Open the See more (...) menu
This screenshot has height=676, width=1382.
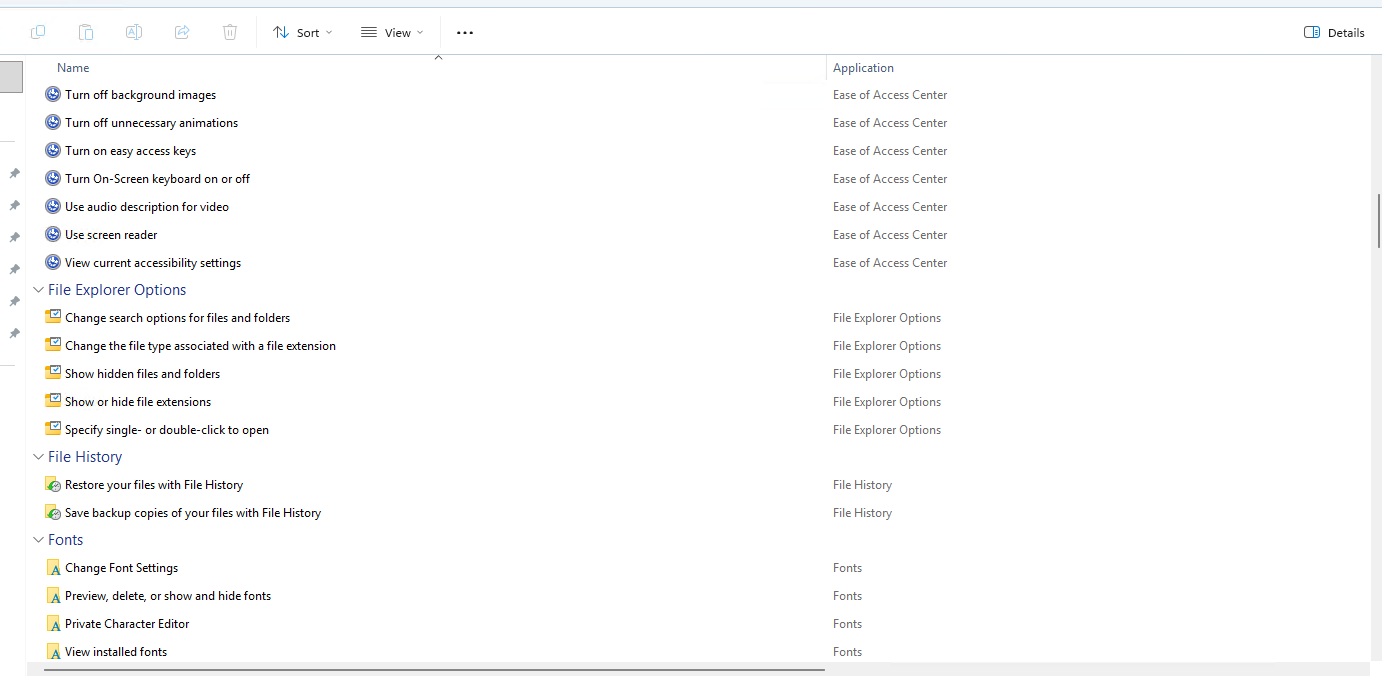[464, 31]
